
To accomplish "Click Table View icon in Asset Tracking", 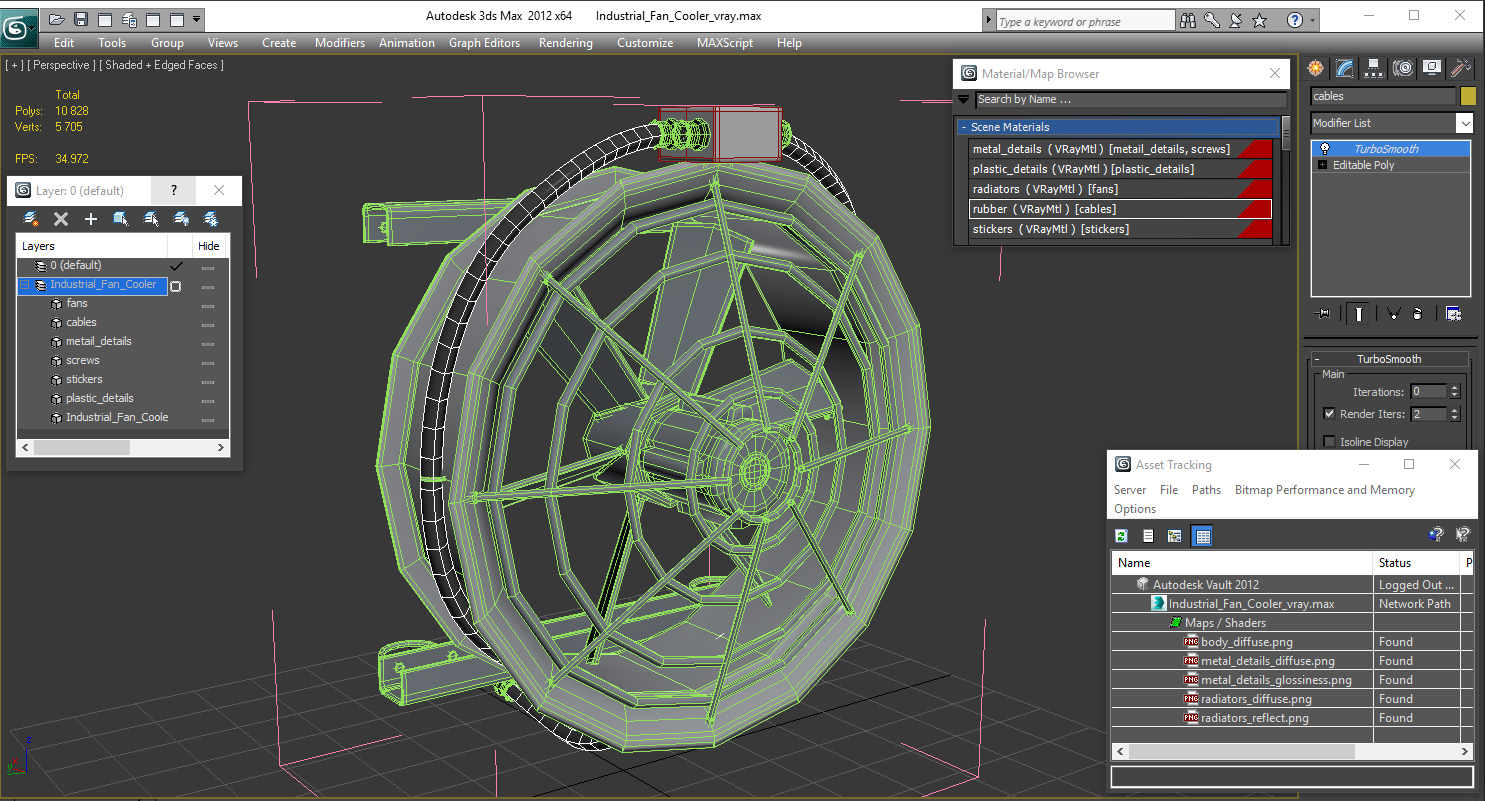I will (1202, 536).
